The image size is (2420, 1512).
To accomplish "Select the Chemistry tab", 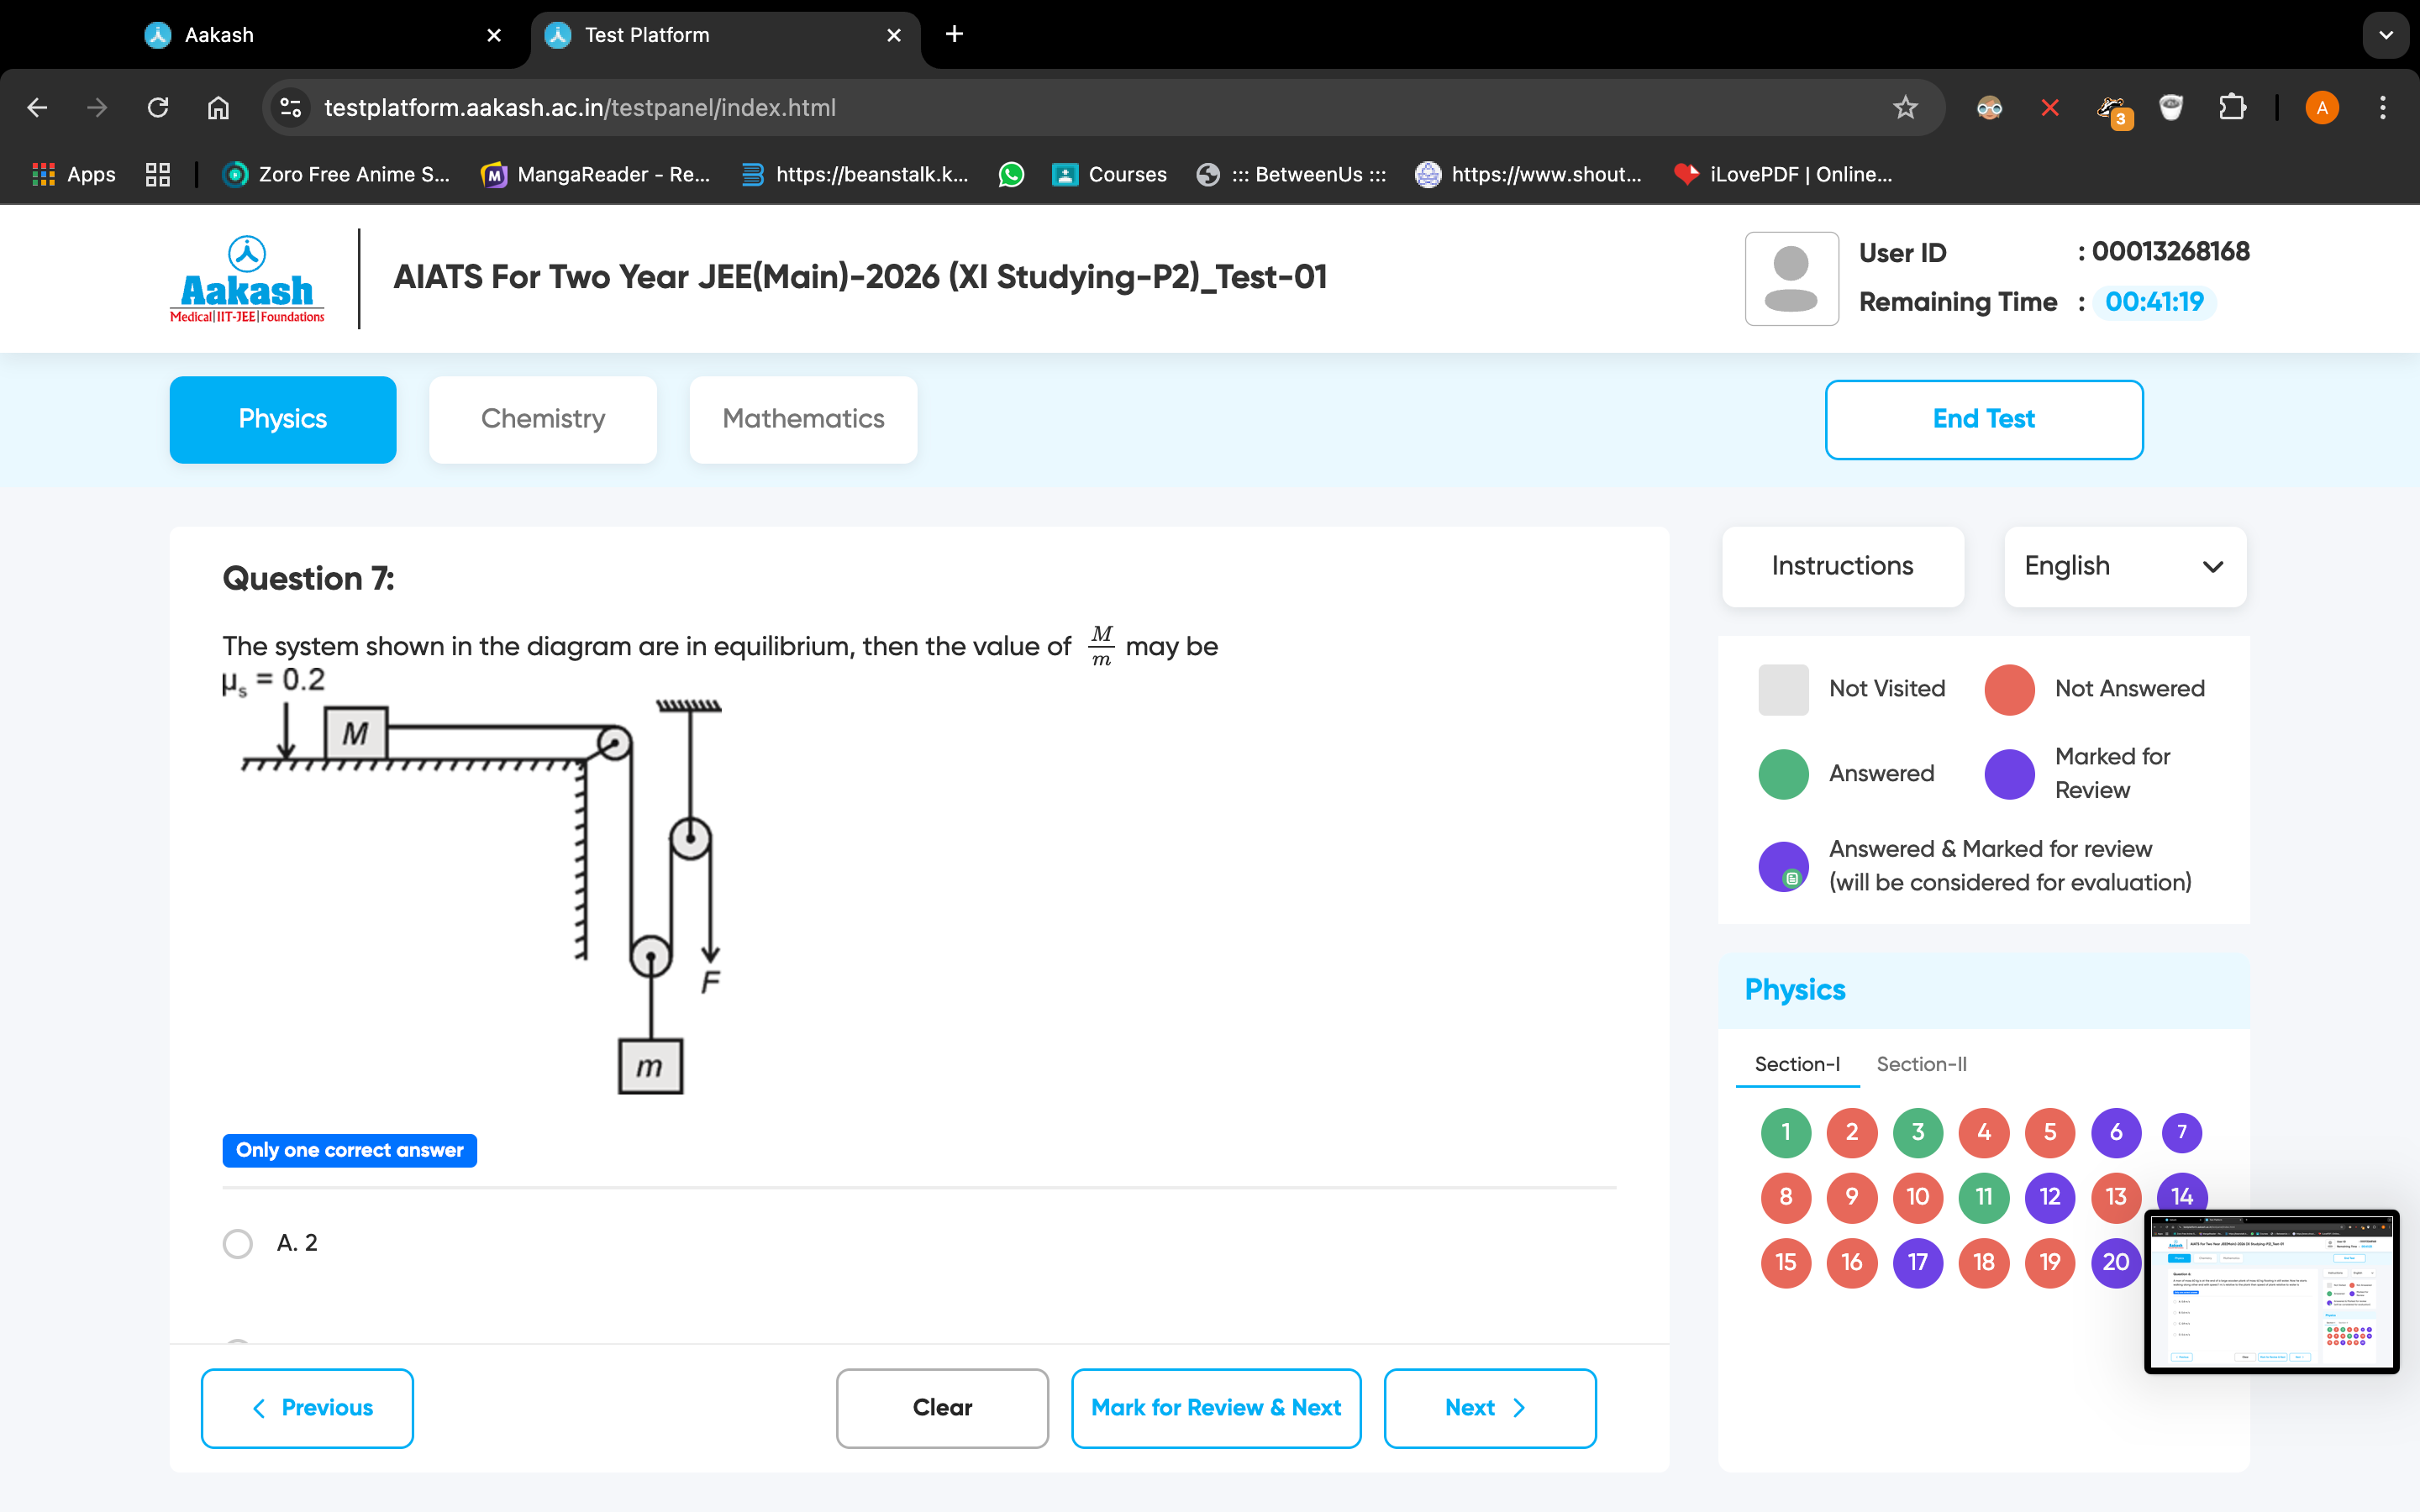I will 542,420.
